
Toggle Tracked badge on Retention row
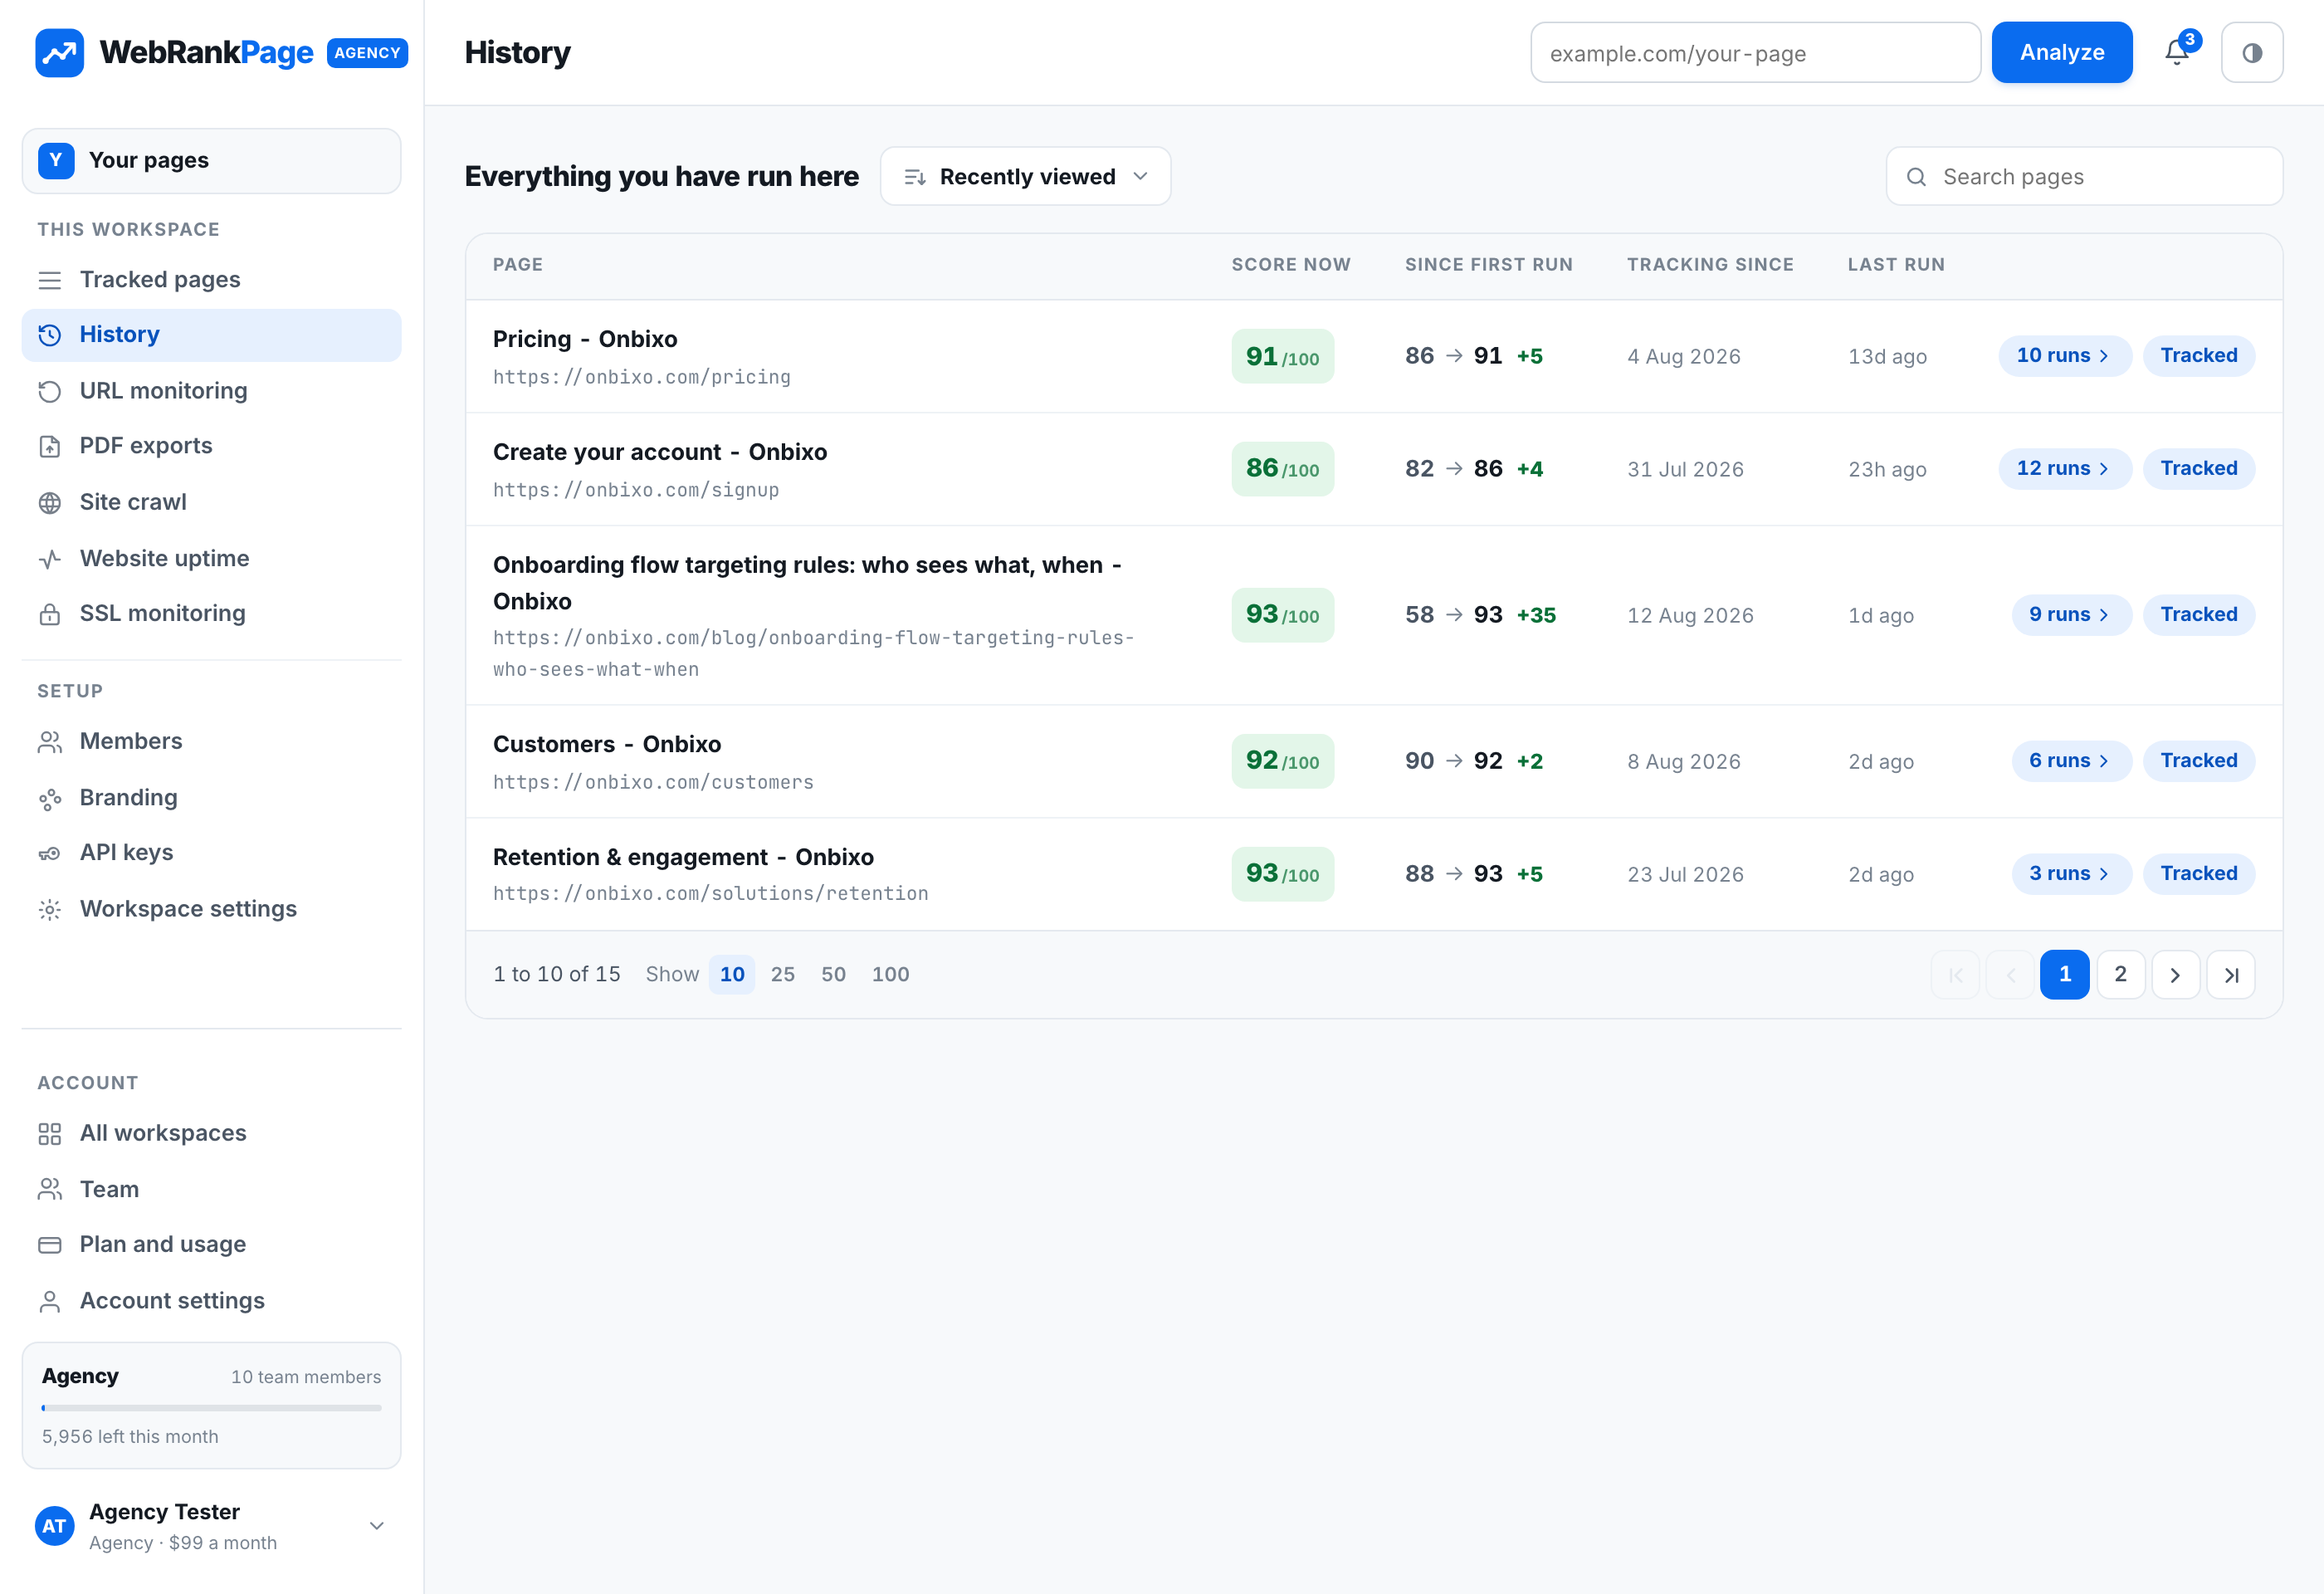pyautogui.click(x=2198, y=873)
